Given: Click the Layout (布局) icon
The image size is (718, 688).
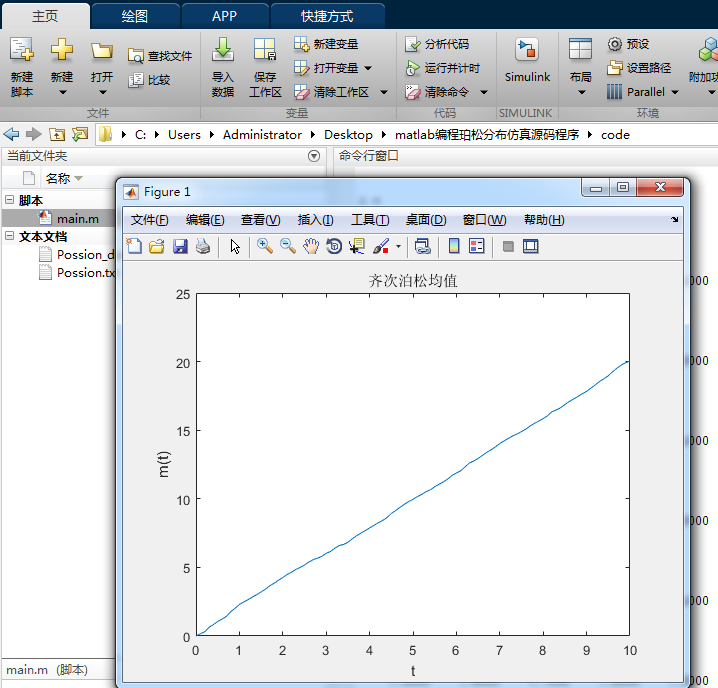Looking at the screenshot, I should (580, 49).
